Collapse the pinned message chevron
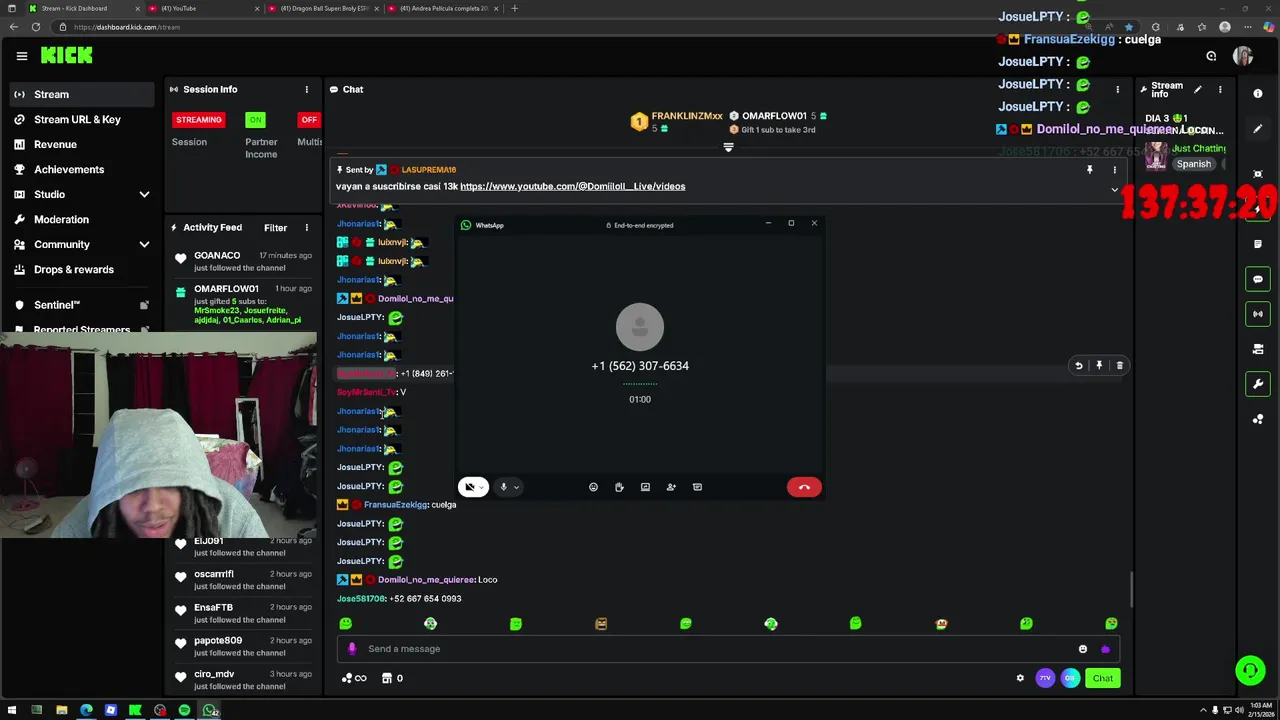The image size is (1280, 720). coord(1115,189)
